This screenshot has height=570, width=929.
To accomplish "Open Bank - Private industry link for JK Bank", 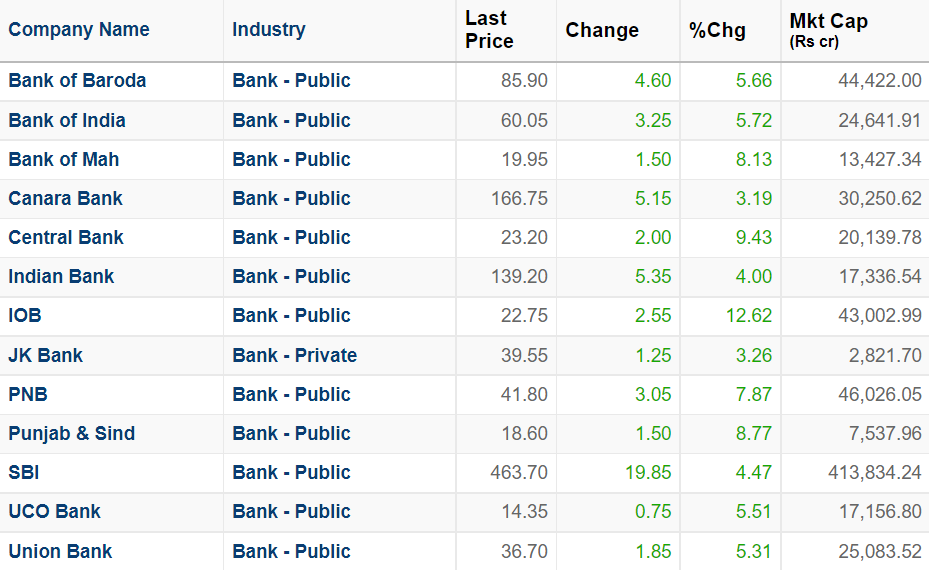I will point(294,355).
